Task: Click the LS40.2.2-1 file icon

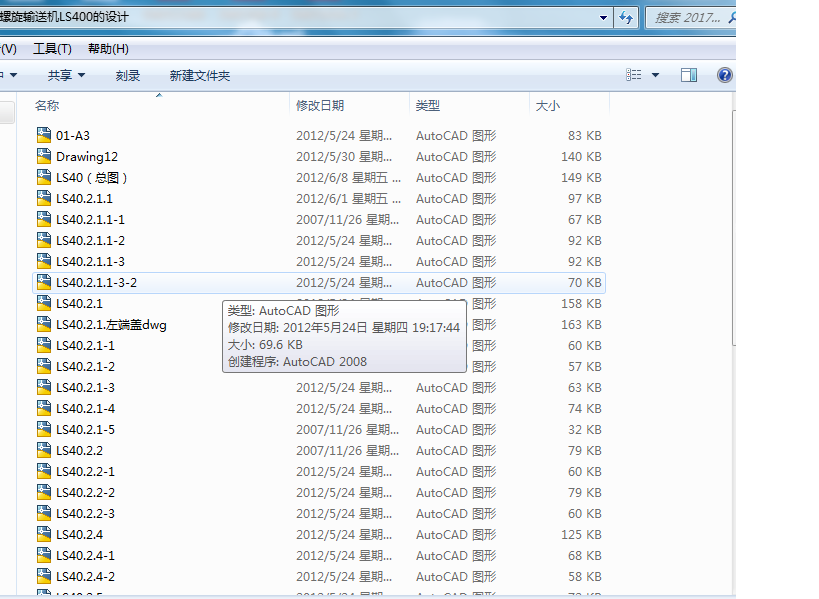Action: [44, 471]
